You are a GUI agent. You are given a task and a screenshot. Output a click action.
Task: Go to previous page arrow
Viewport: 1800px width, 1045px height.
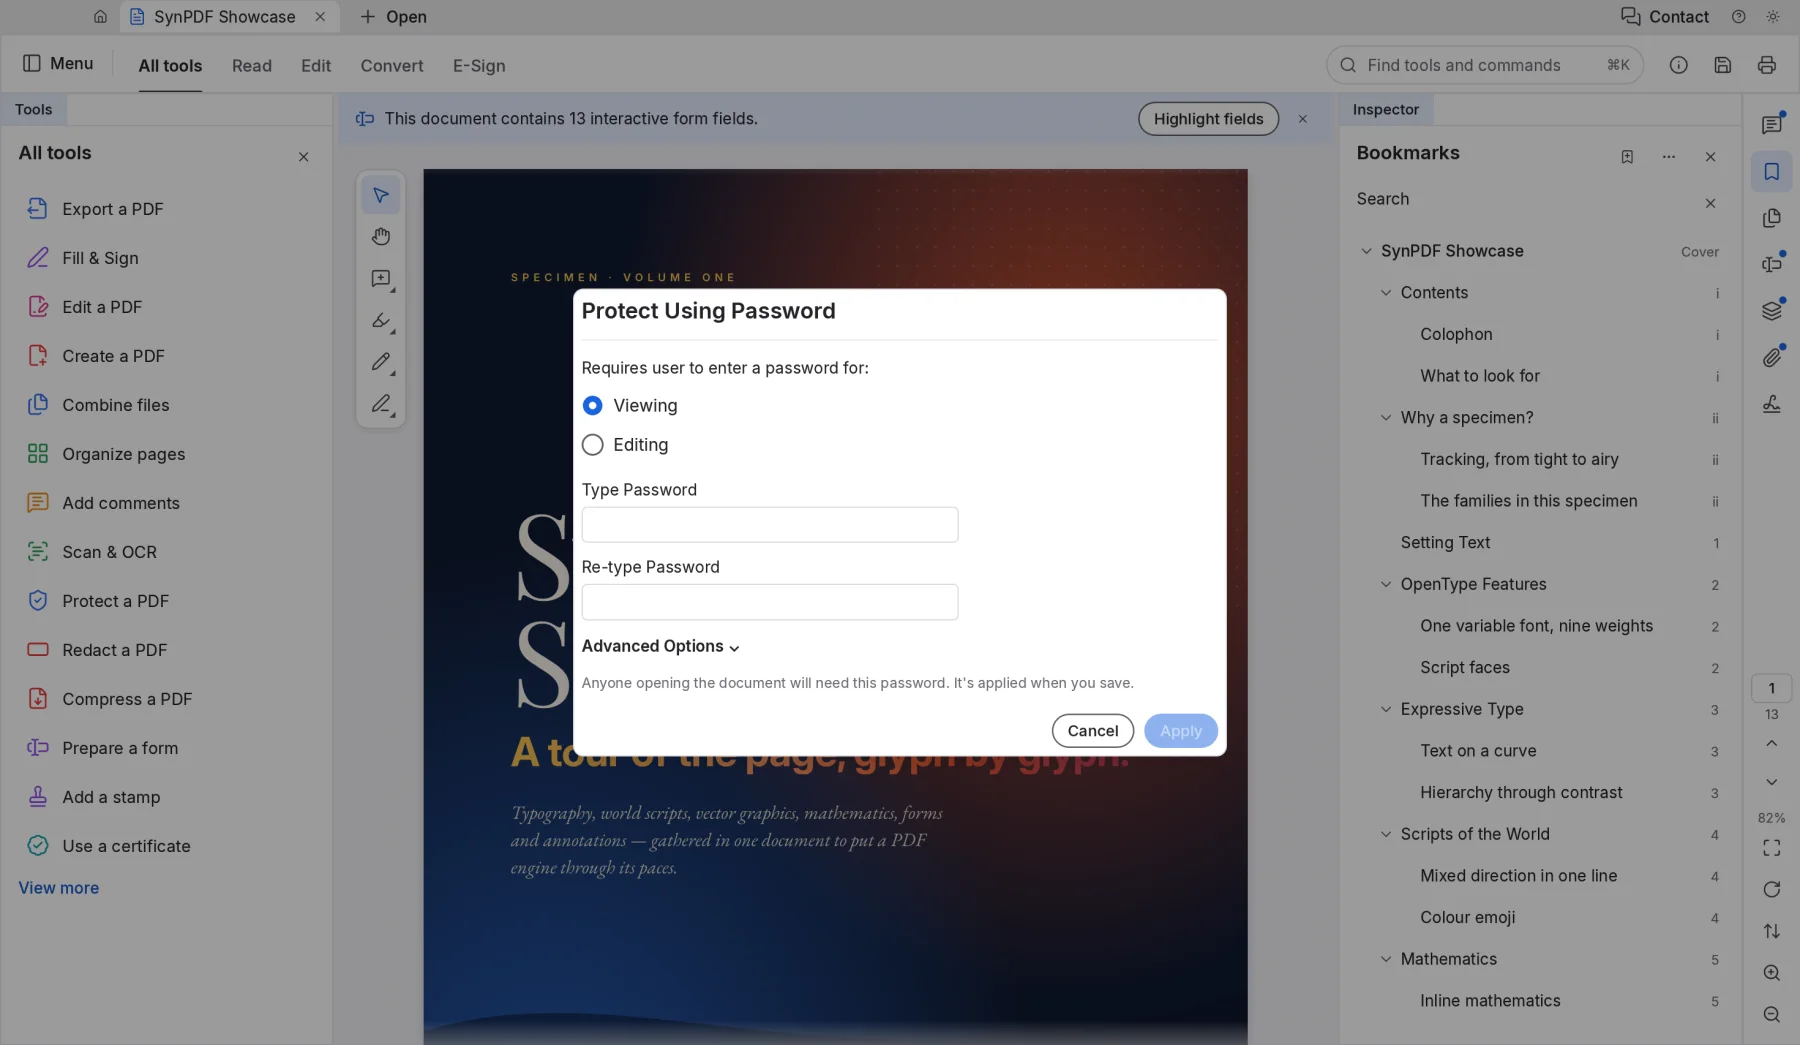pos(1771,743)
